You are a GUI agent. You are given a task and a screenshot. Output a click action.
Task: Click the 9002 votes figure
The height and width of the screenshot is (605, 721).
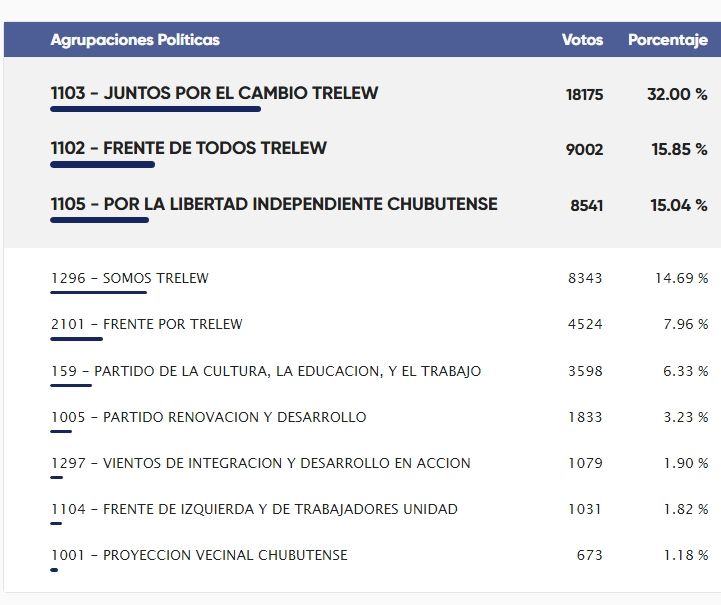click(x=584, y=149)
